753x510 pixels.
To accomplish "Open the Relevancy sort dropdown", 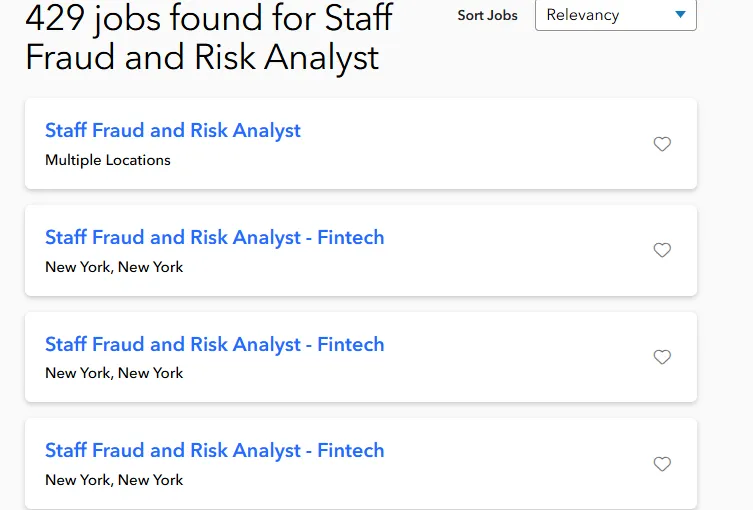I will (x=615, y=15).
